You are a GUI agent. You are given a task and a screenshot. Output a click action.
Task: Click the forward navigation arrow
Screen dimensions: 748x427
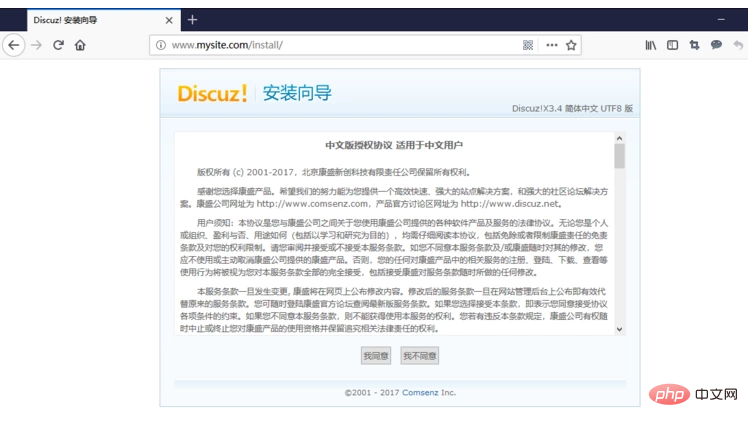coord(36,45)
